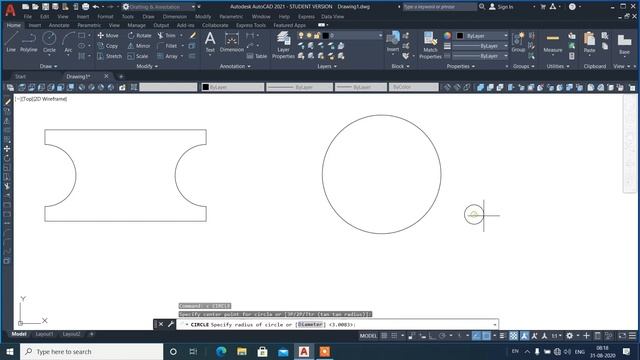Activate the Rotate command

139,36
